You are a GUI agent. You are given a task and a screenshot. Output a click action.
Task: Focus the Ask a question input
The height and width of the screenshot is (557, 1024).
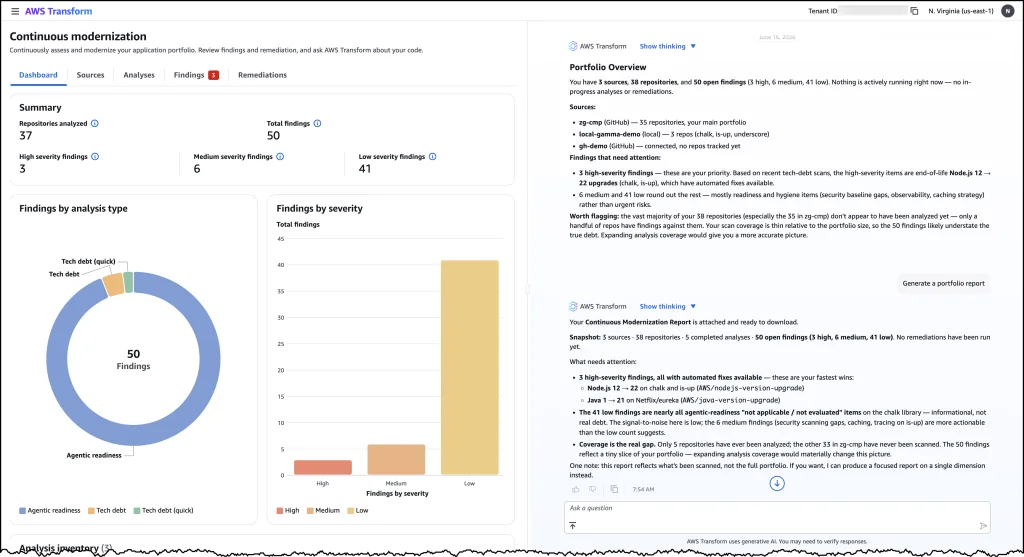pos(777,509)
